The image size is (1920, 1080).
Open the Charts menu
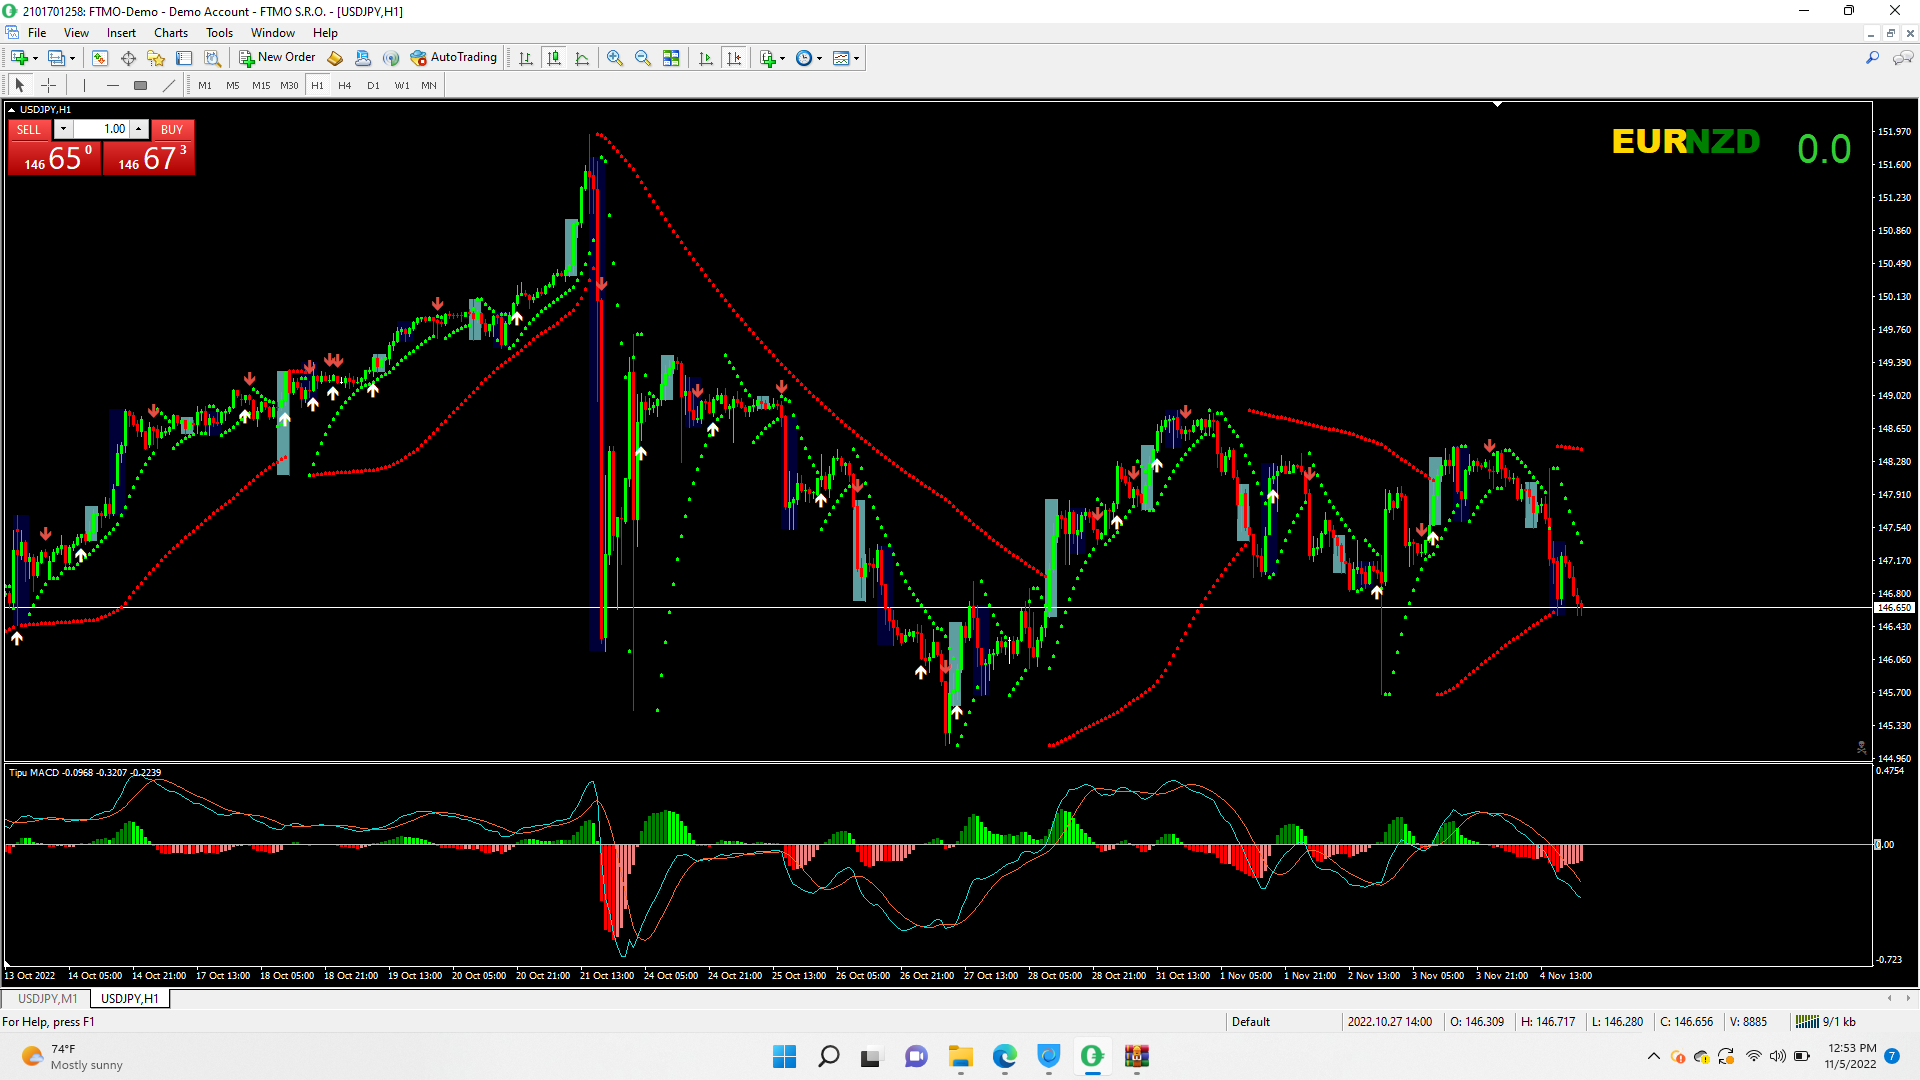pos(171,33)
